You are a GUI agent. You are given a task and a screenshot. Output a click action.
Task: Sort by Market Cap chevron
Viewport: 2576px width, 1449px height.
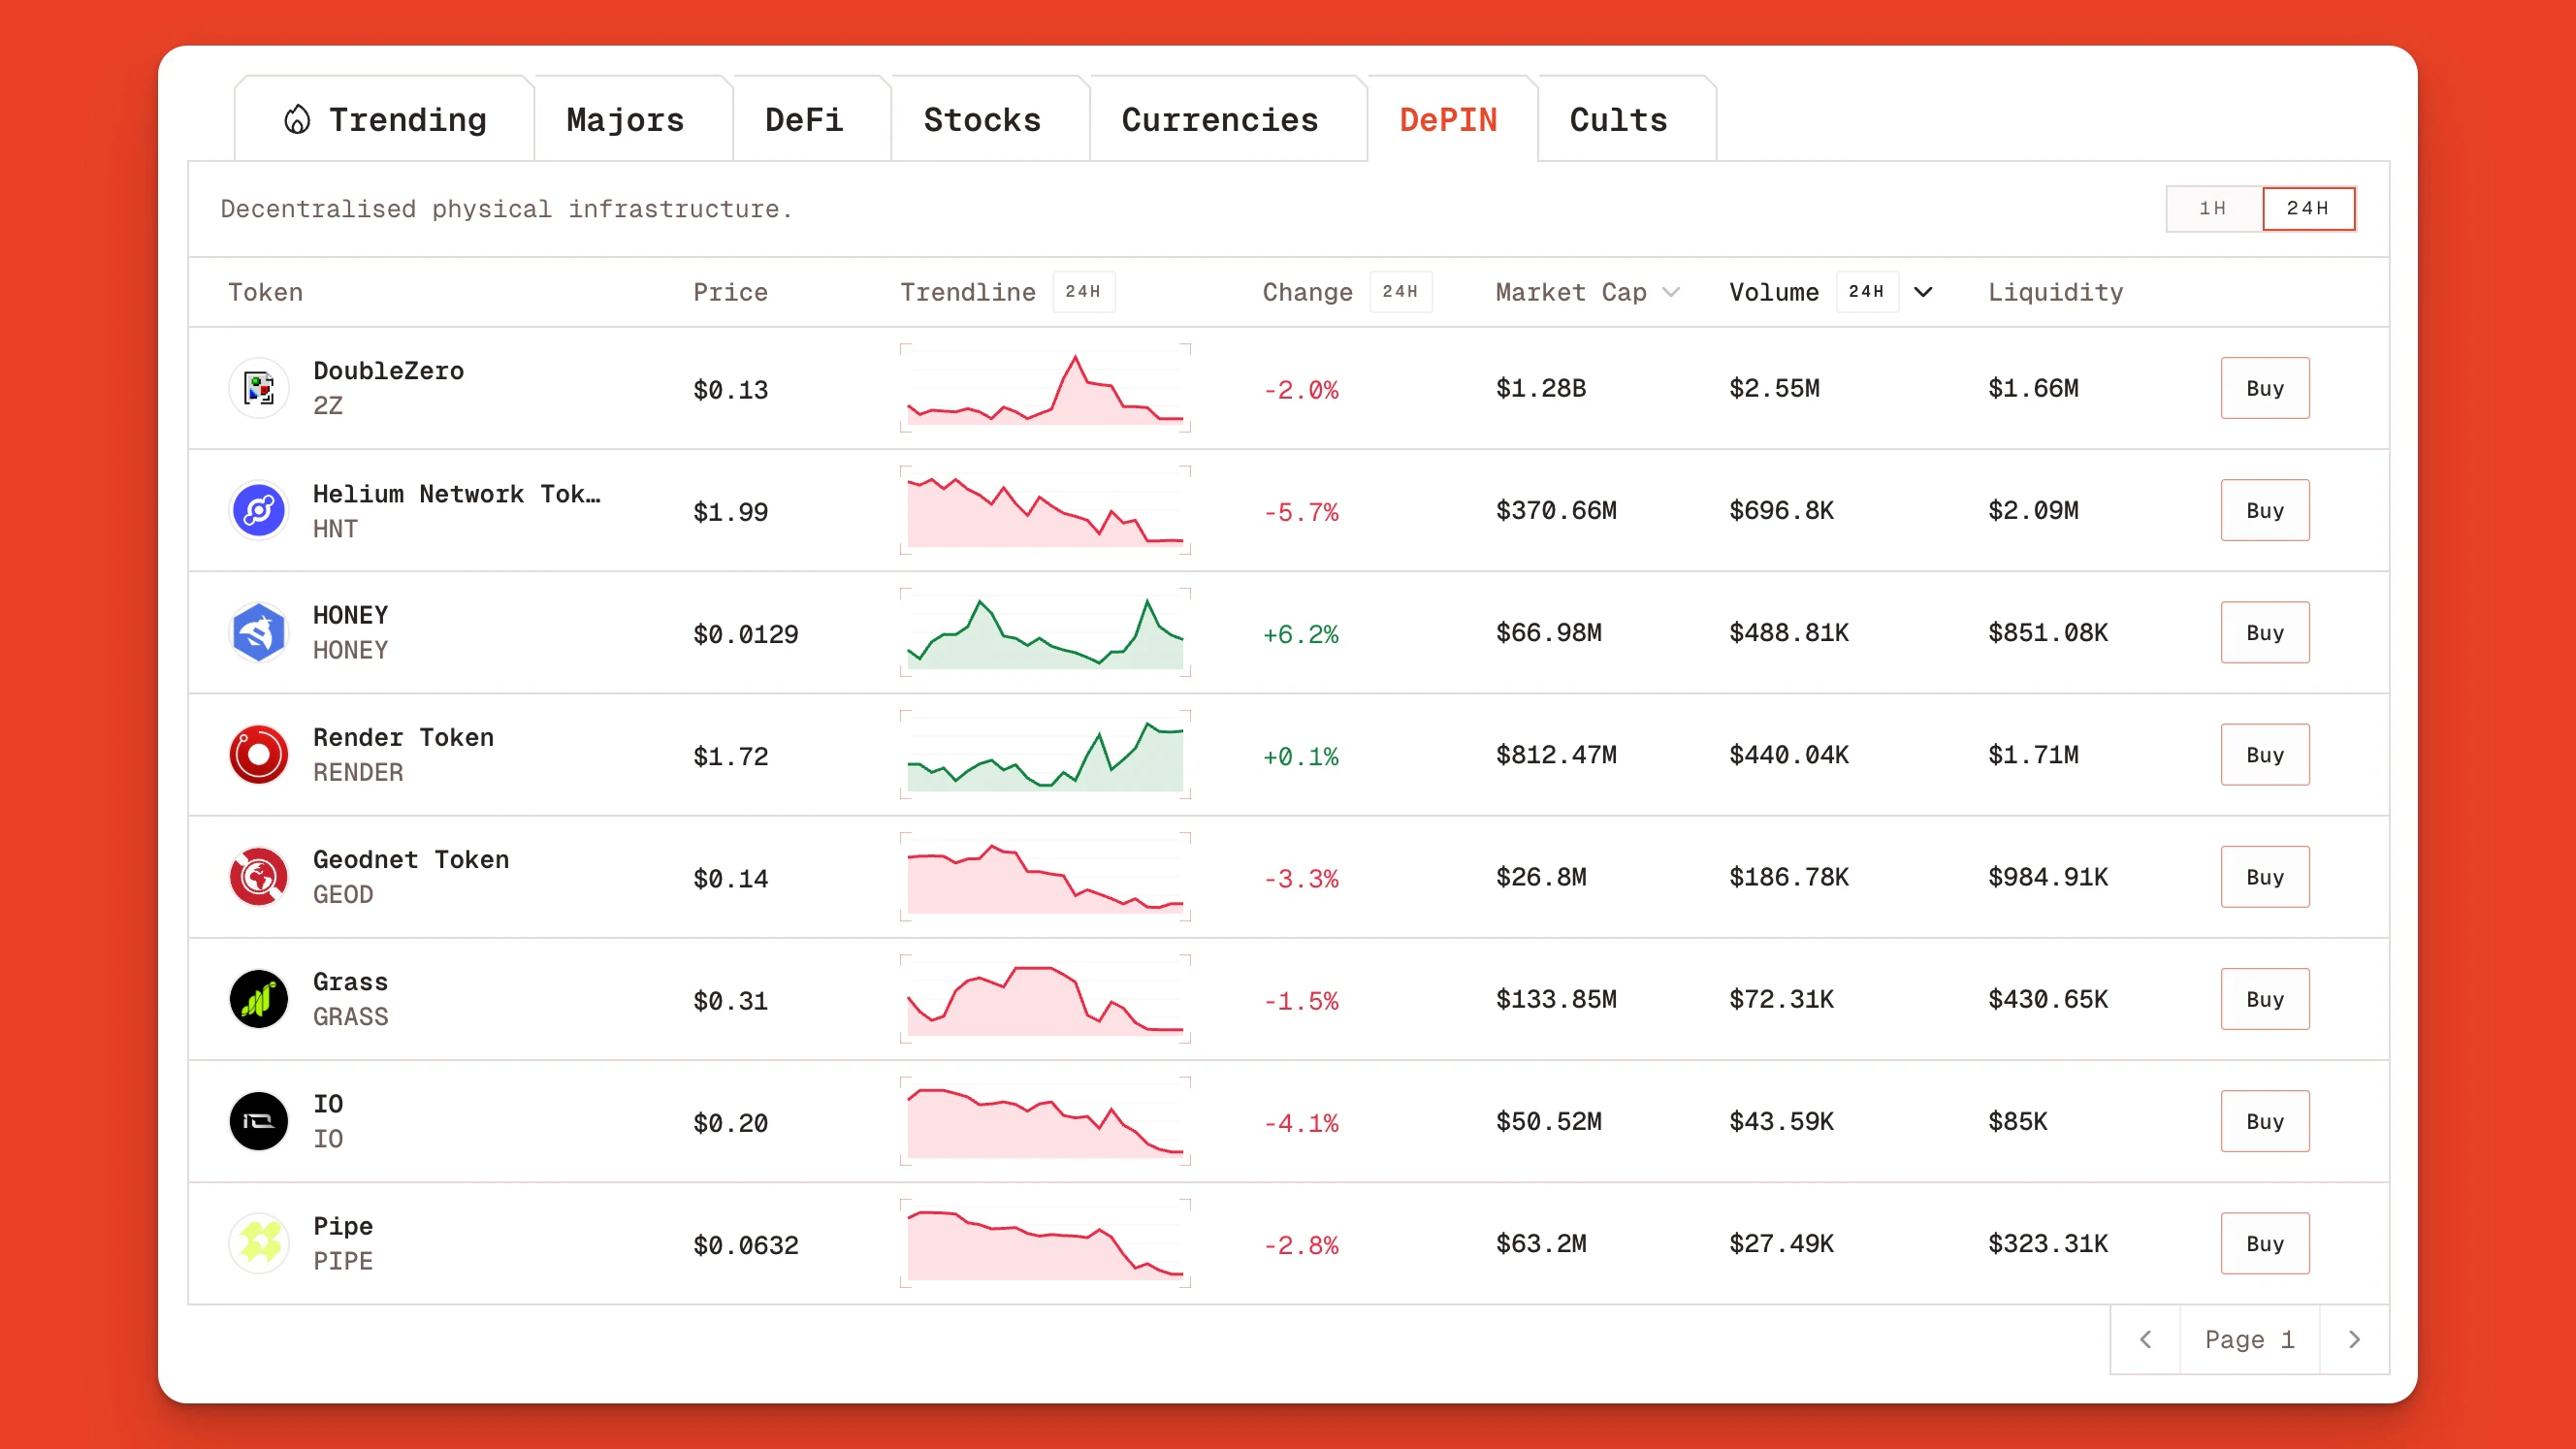(1671, 292)
